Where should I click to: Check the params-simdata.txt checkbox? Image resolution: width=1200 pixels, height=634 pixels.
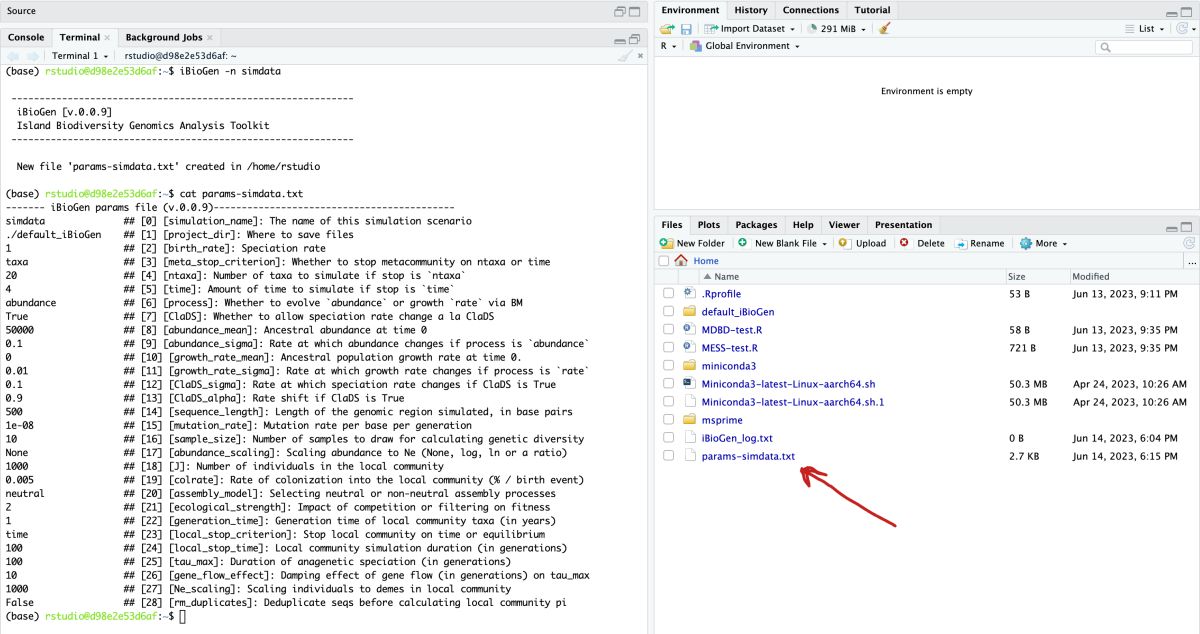tap(668, 456)
